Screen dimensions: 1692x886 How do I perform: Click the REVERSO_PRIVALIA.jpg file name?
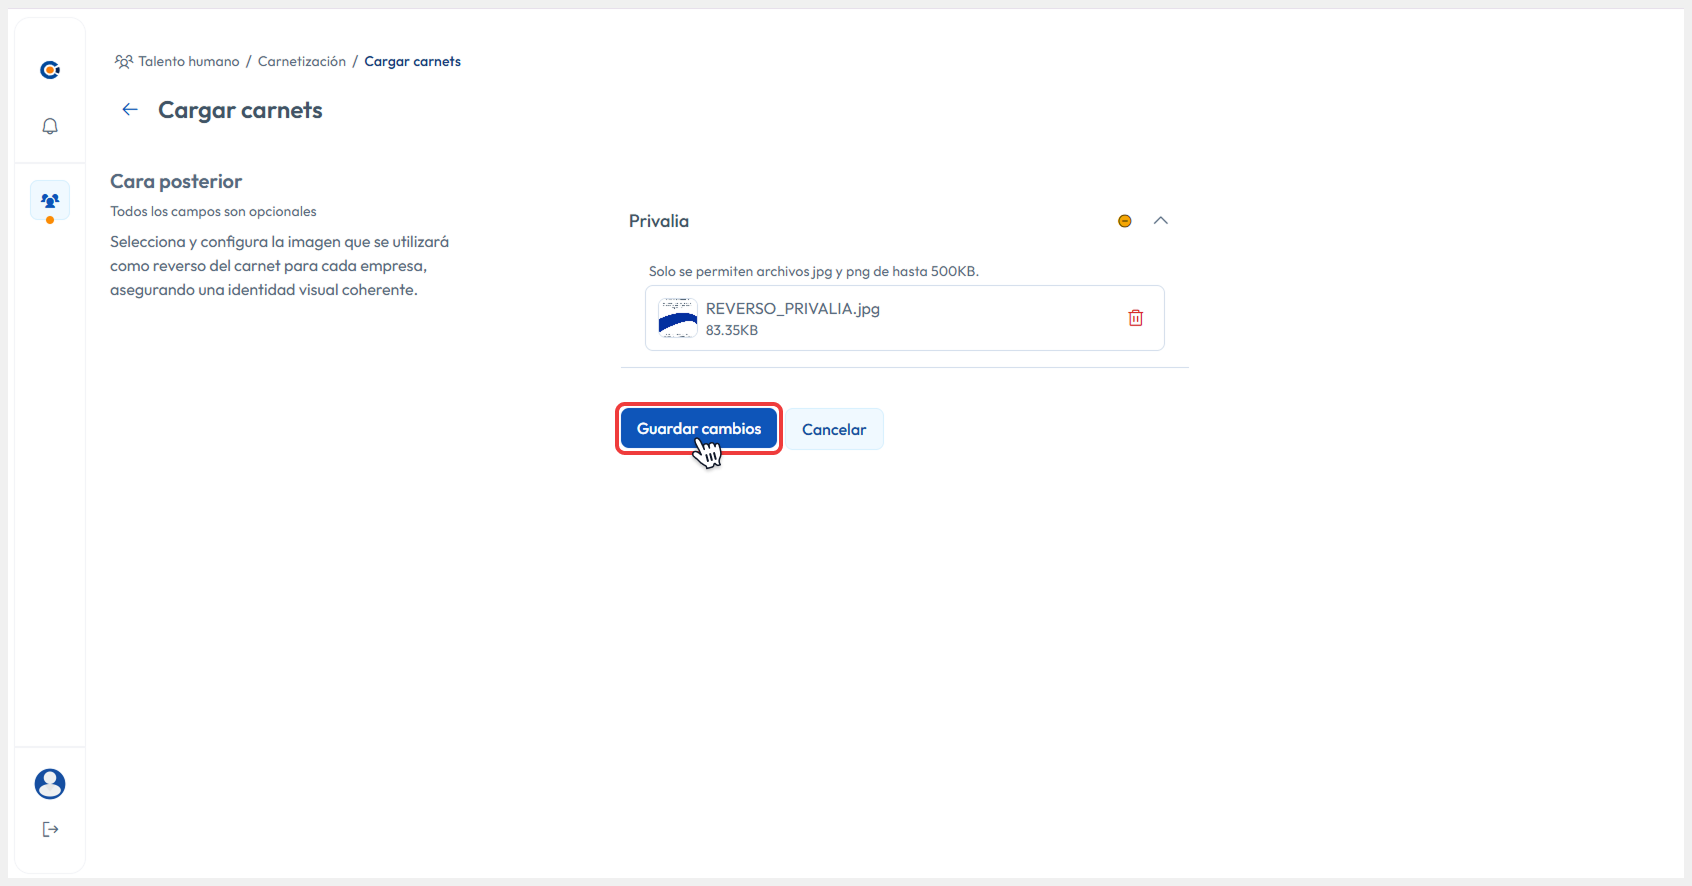coord(792,309)
